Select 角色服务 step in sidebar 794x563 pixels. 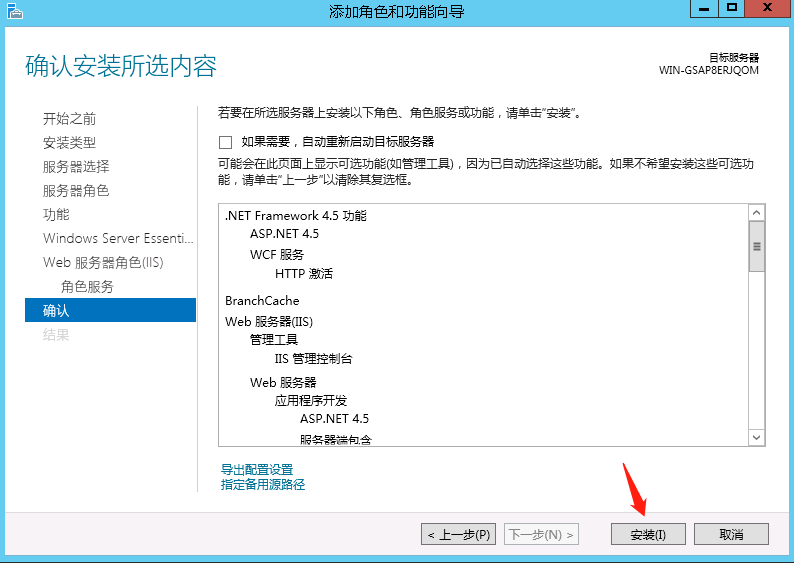coord(87,287)
